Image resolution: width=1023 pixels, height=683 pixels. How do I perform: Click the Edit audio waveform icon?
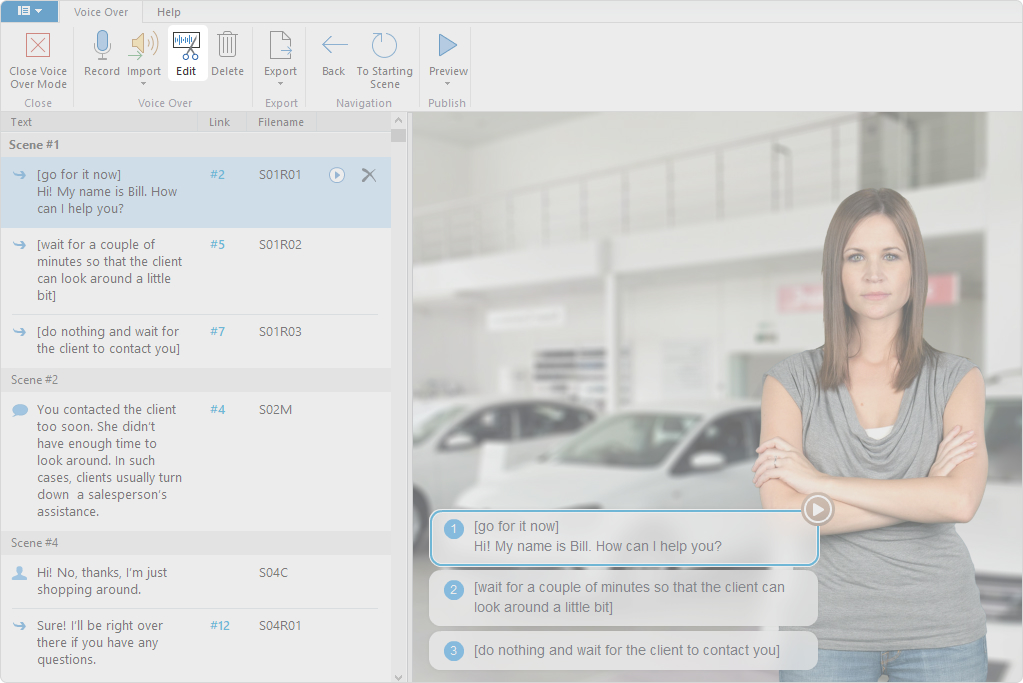[186, 46]
